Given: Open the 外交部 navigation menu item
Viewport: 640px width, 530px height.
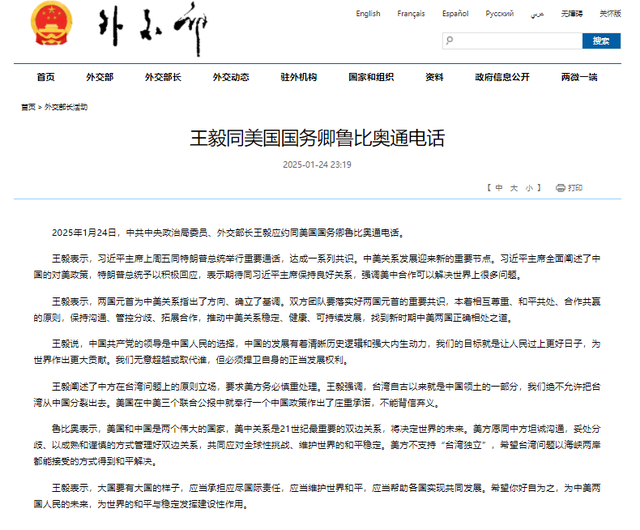Looking at the screenshot, I should click(x=100, y=77).
